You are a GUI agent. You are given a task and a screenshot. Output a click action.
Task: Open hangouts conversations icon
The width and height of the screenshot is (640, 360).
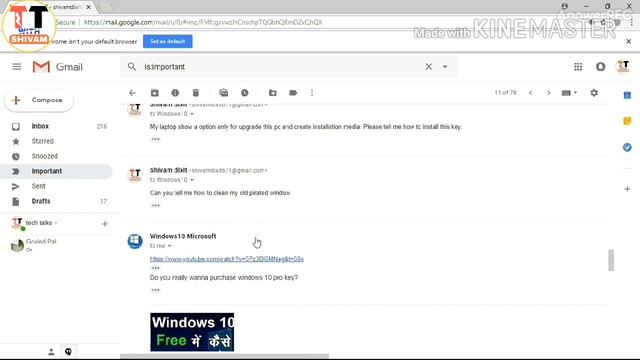coord(69,352)
